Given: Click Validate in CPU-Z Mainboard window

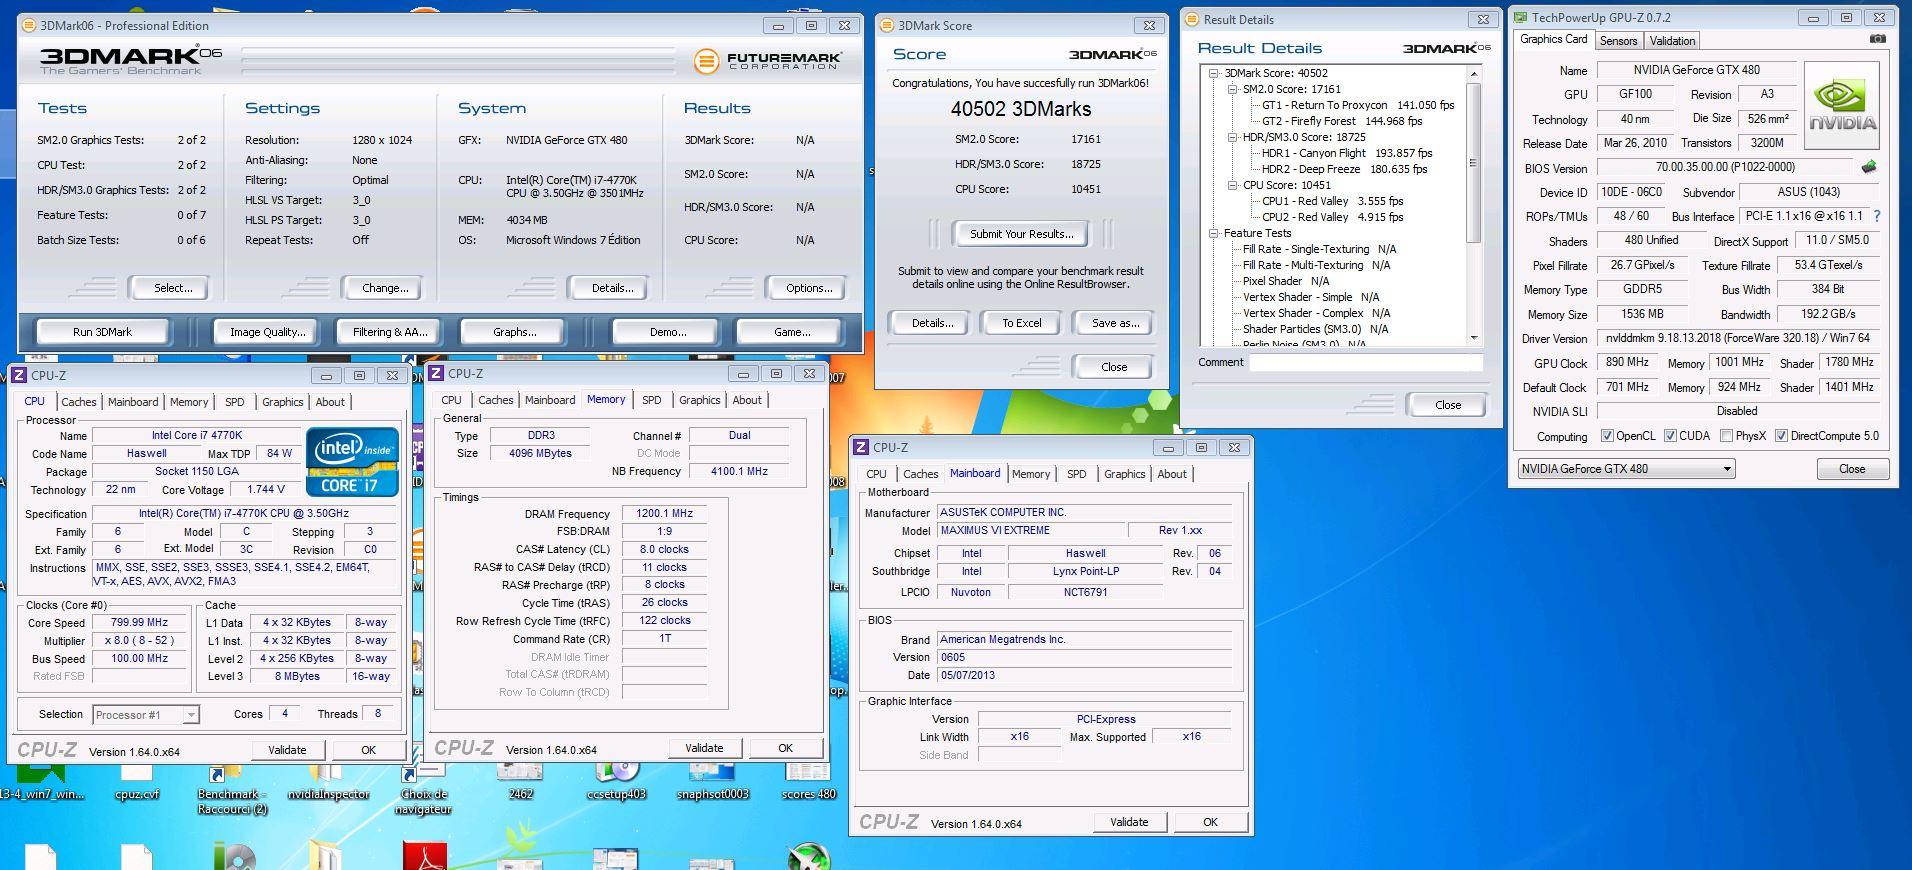Looking at the screenshot, I should [x=1129, y=822].
